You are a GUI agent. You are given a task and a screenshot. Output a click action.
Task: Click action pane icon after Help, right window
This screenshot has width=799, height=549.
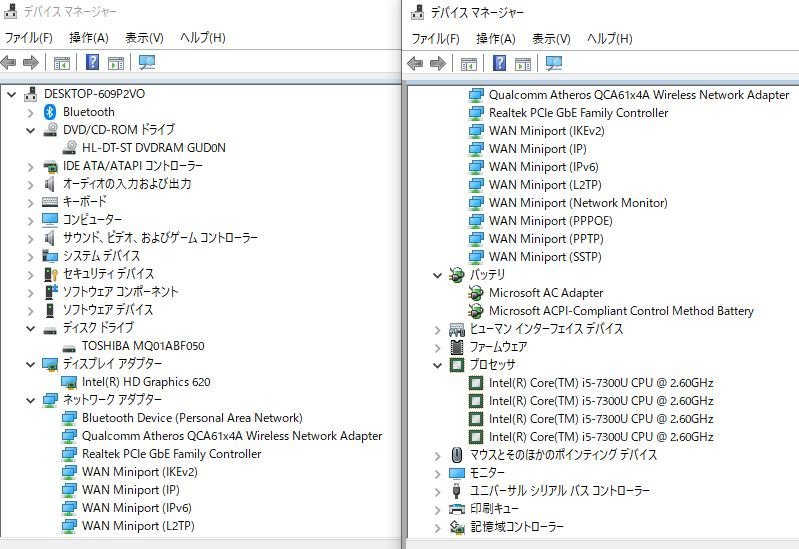[523, 64]
